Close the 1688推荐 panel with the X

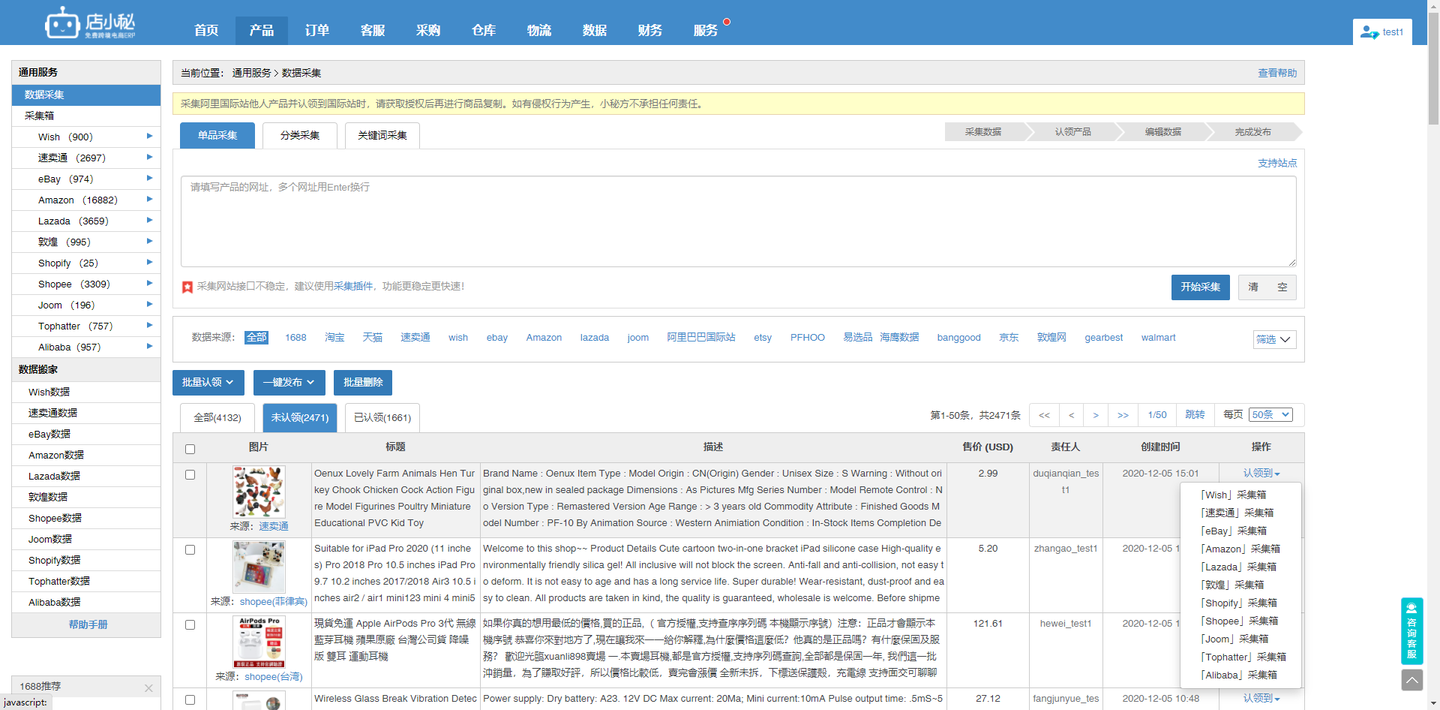148,688
